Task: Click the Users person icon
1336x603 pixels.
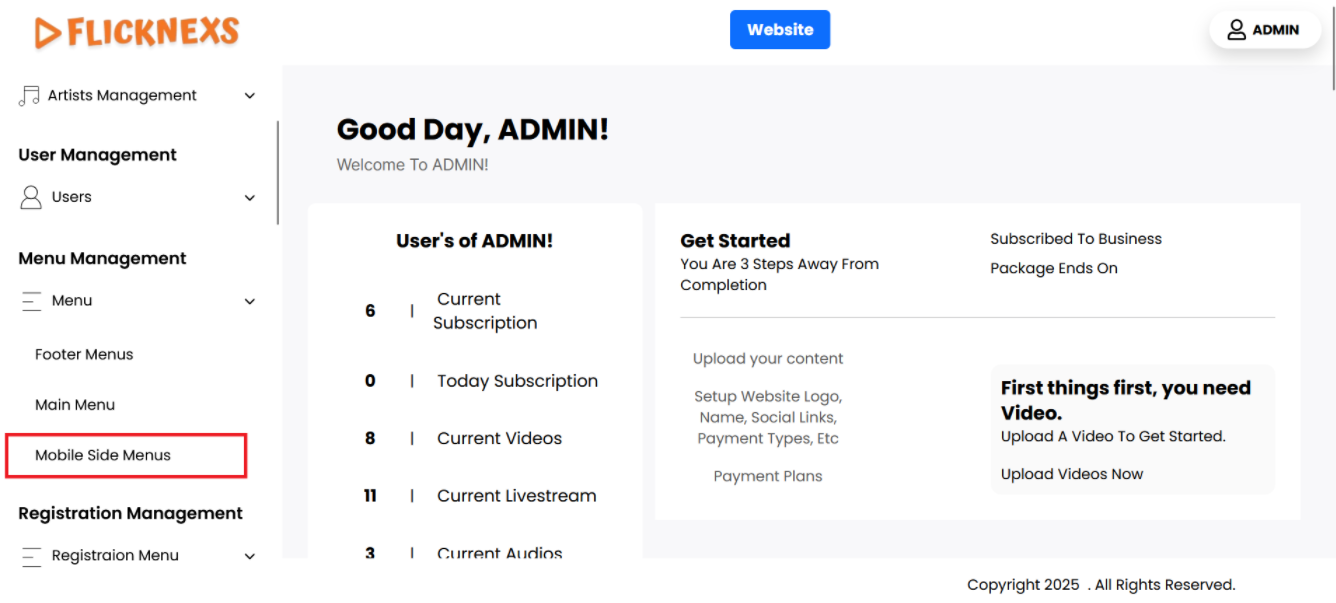Action: point(31,197)
